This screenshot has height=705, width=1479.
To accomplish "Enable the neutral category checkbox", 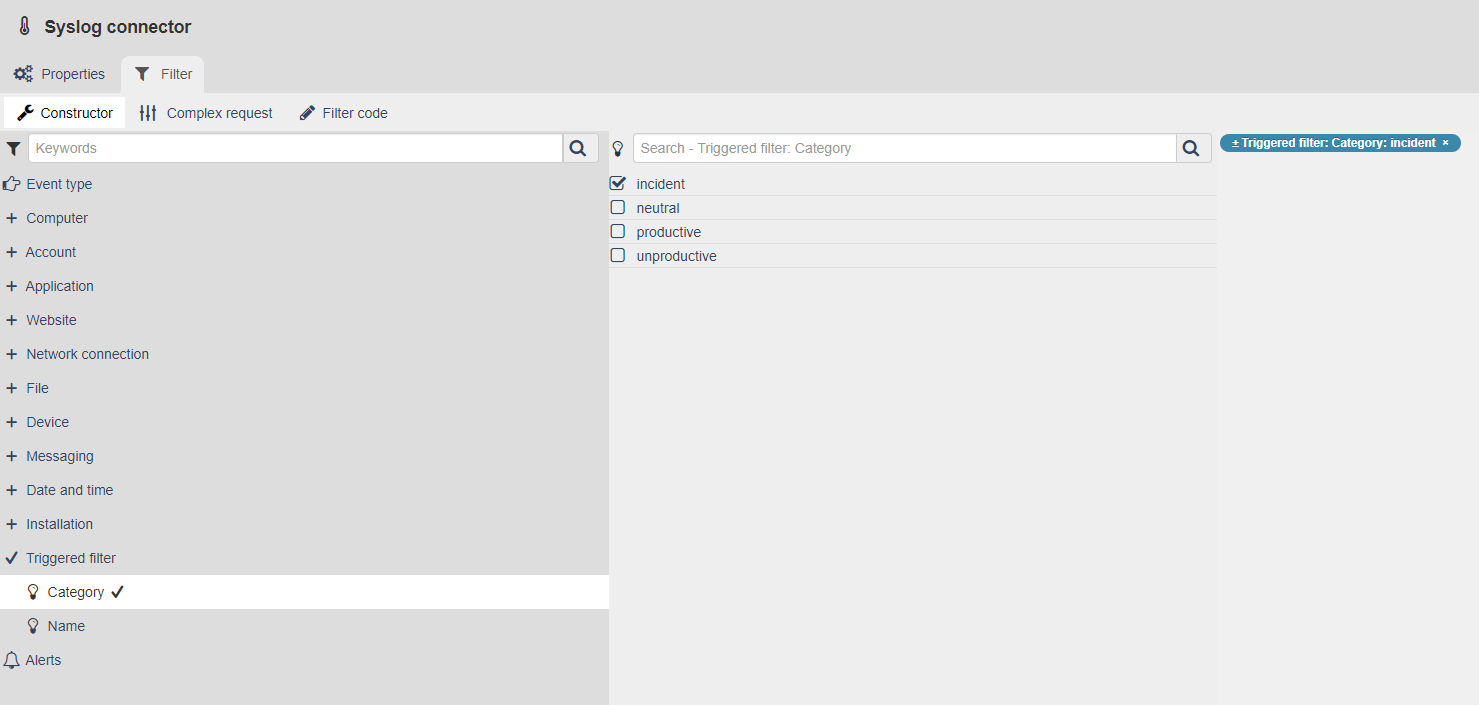I will tap(617, 207).
